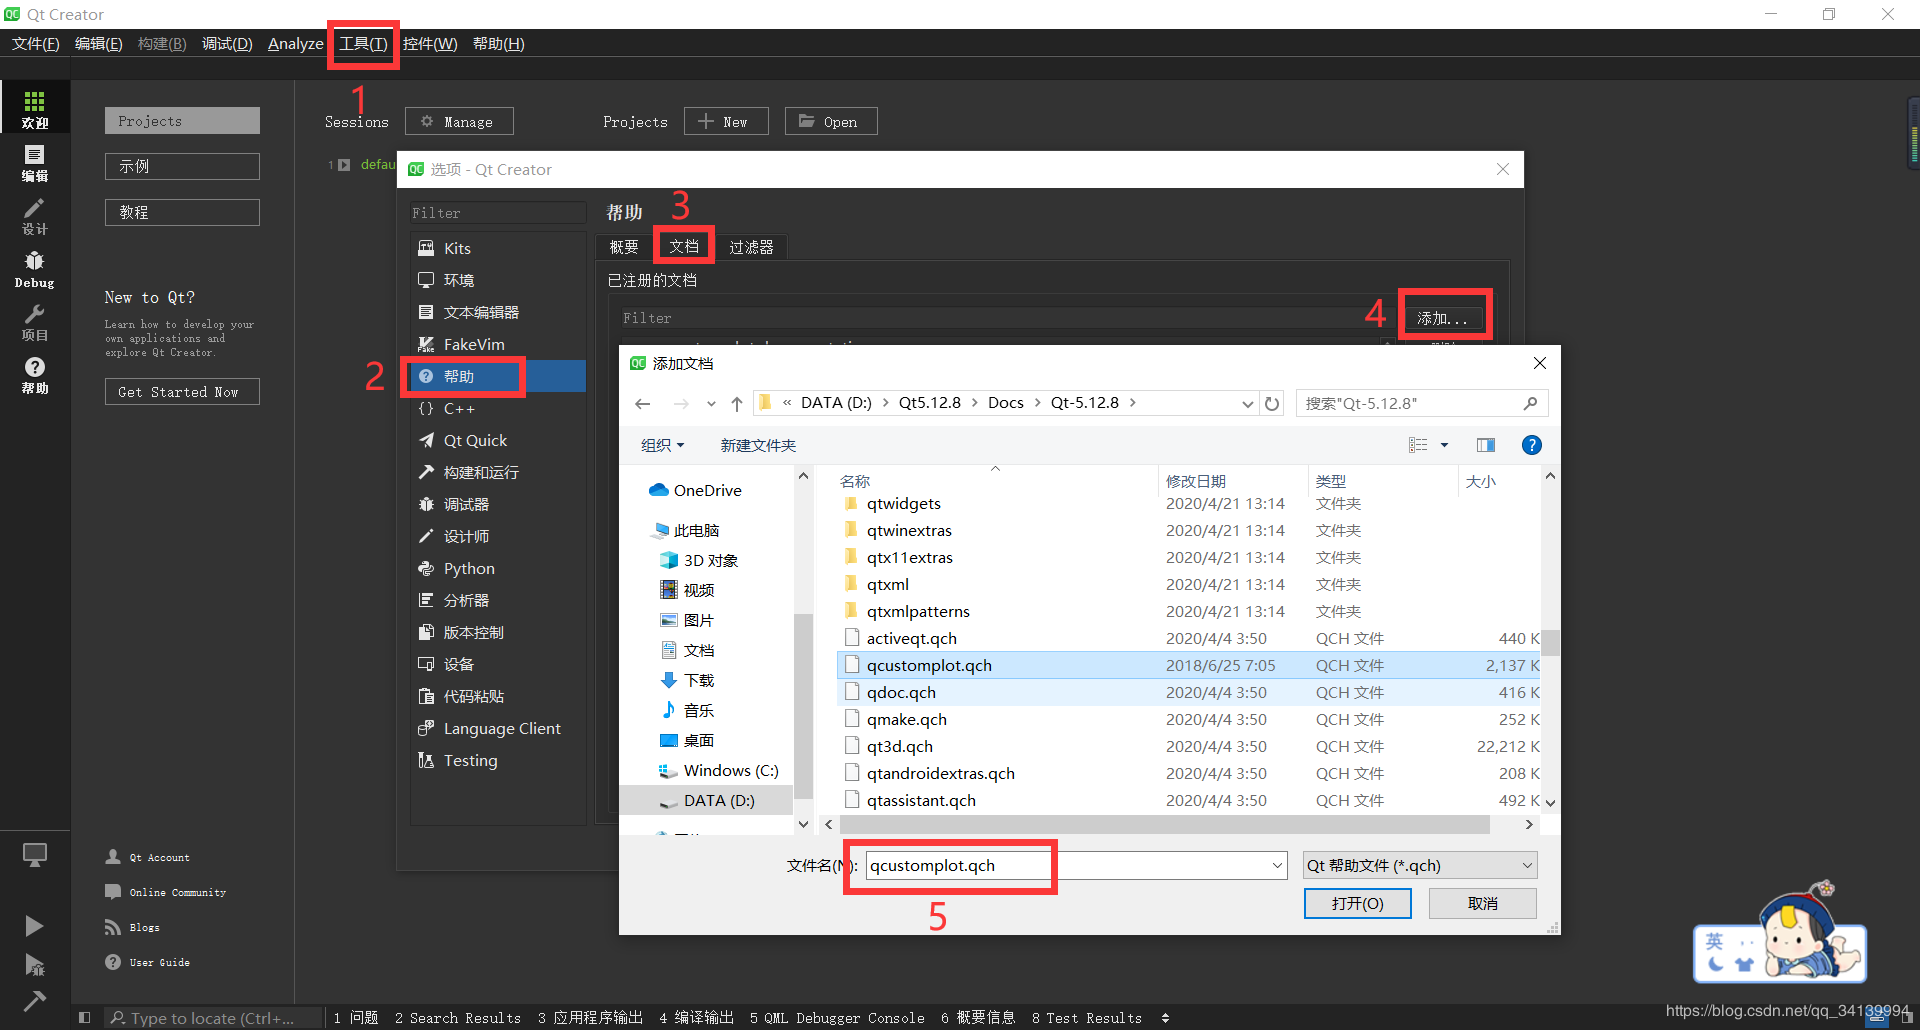
Task: Click the file list horizontal scrollbar
Action: pos(1164,825)
